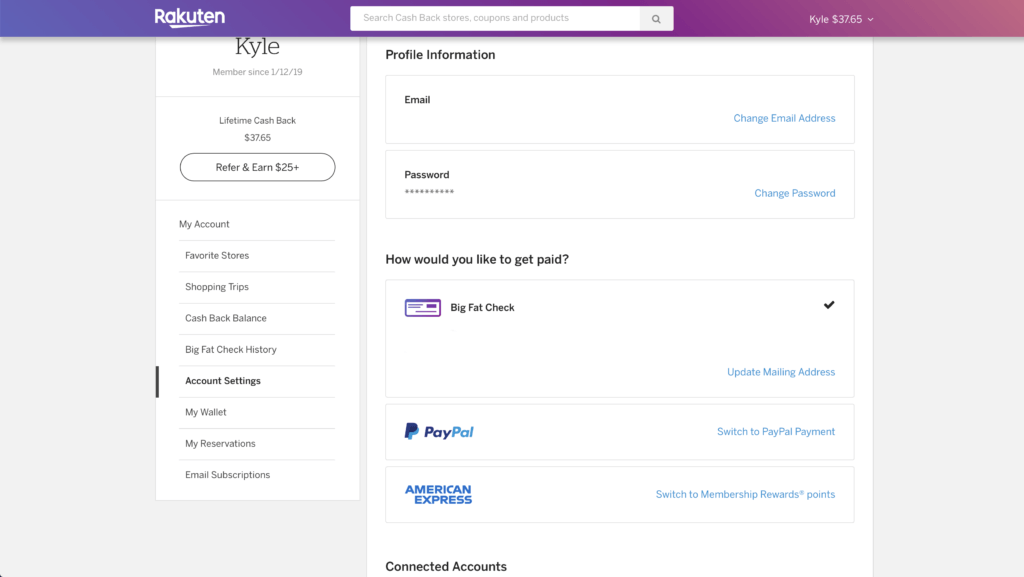The width and height of the screenshot is (1024, 577).
Task: Focus the Search Cash Back stores field
Action: click(495, 18)
